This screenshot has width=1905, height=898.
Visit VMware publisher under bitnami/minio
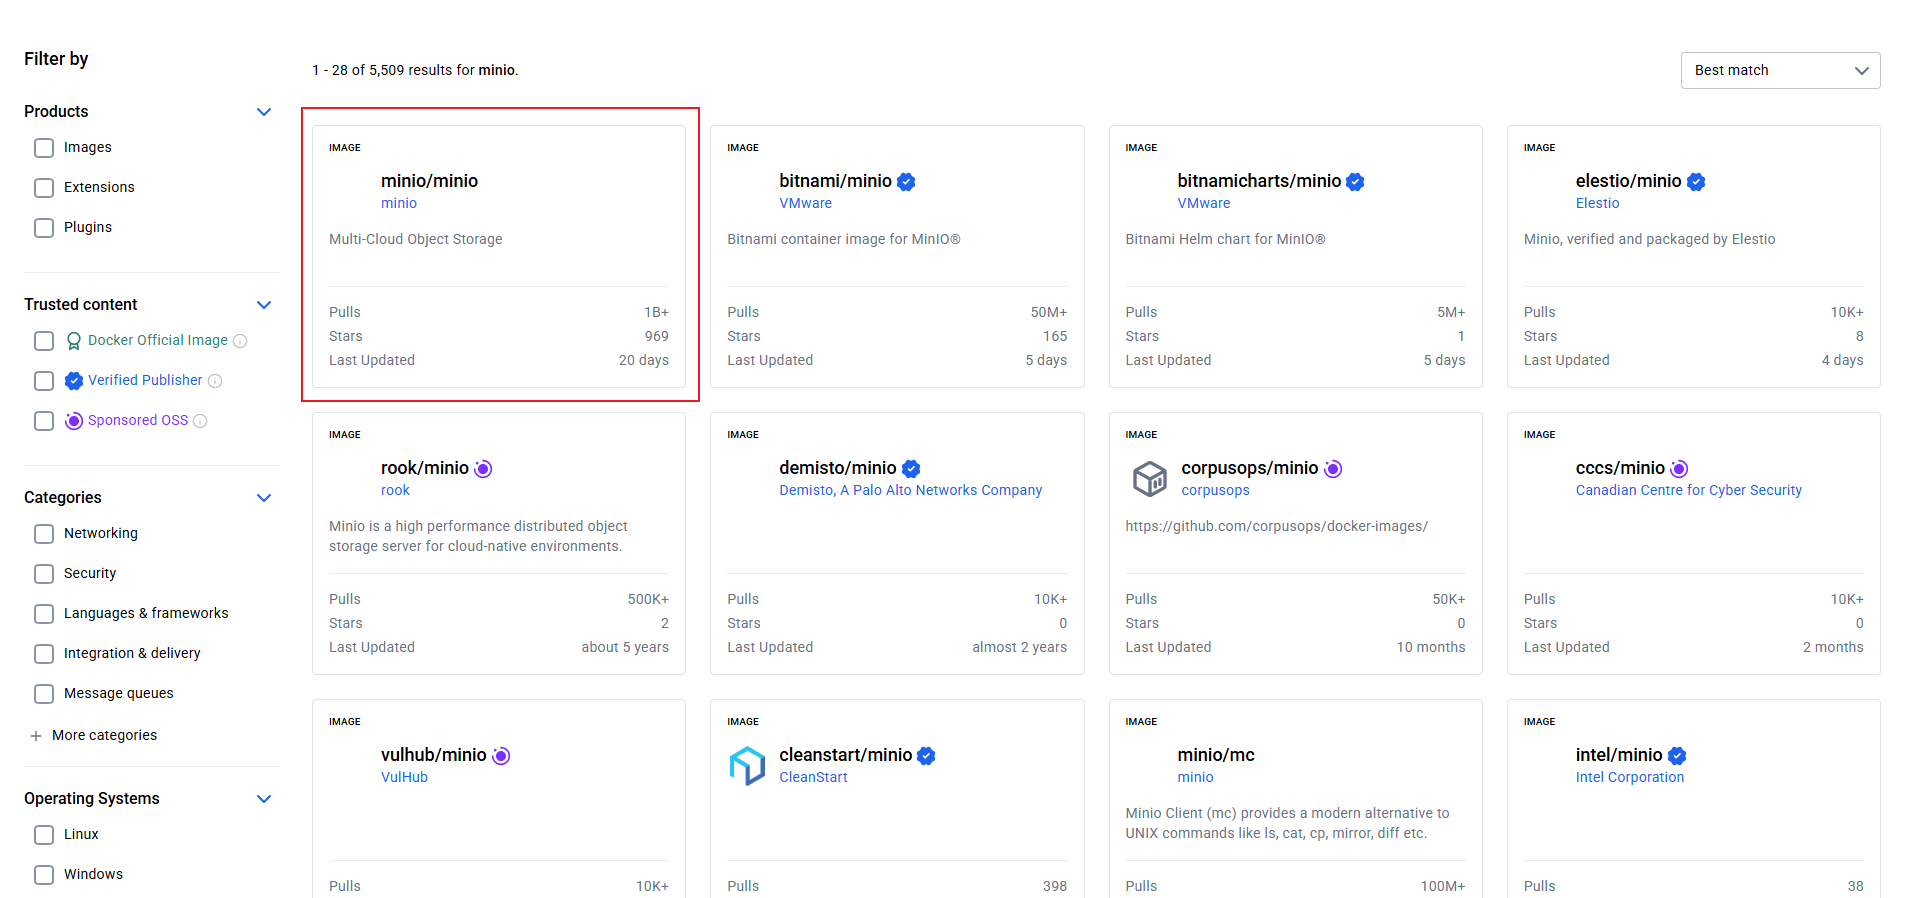[x=805, y=203]
